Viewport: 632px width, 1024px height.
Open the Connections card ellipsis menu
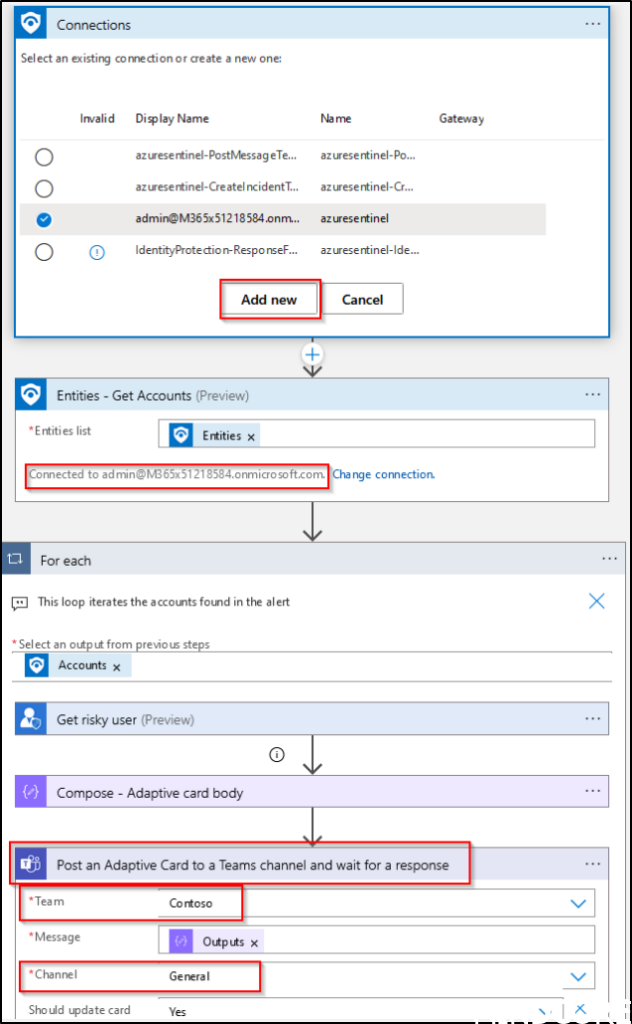593,25
